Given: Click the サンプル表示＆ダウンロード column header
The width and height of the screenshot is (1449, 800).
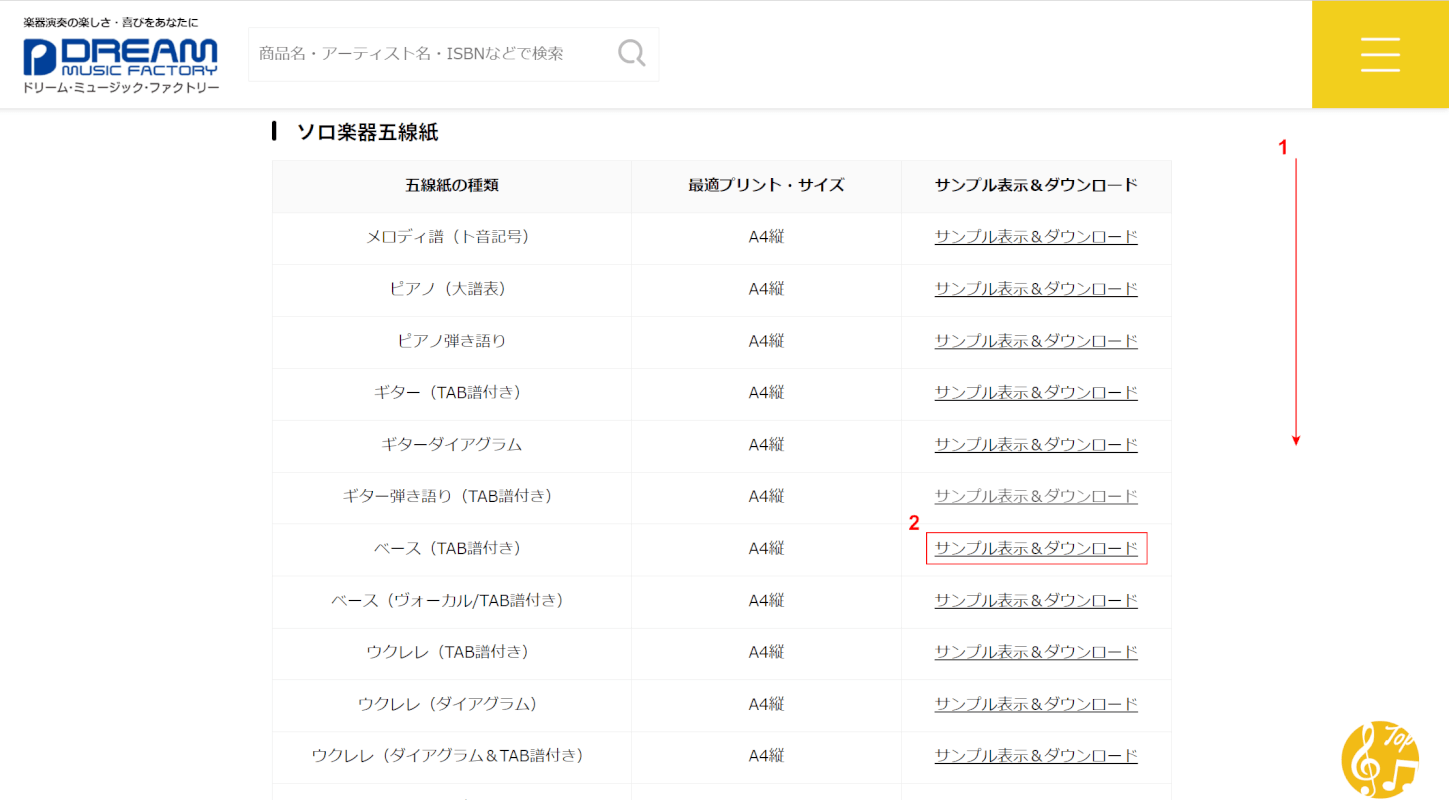Looking at the screenshot, I should (1036, 185).
